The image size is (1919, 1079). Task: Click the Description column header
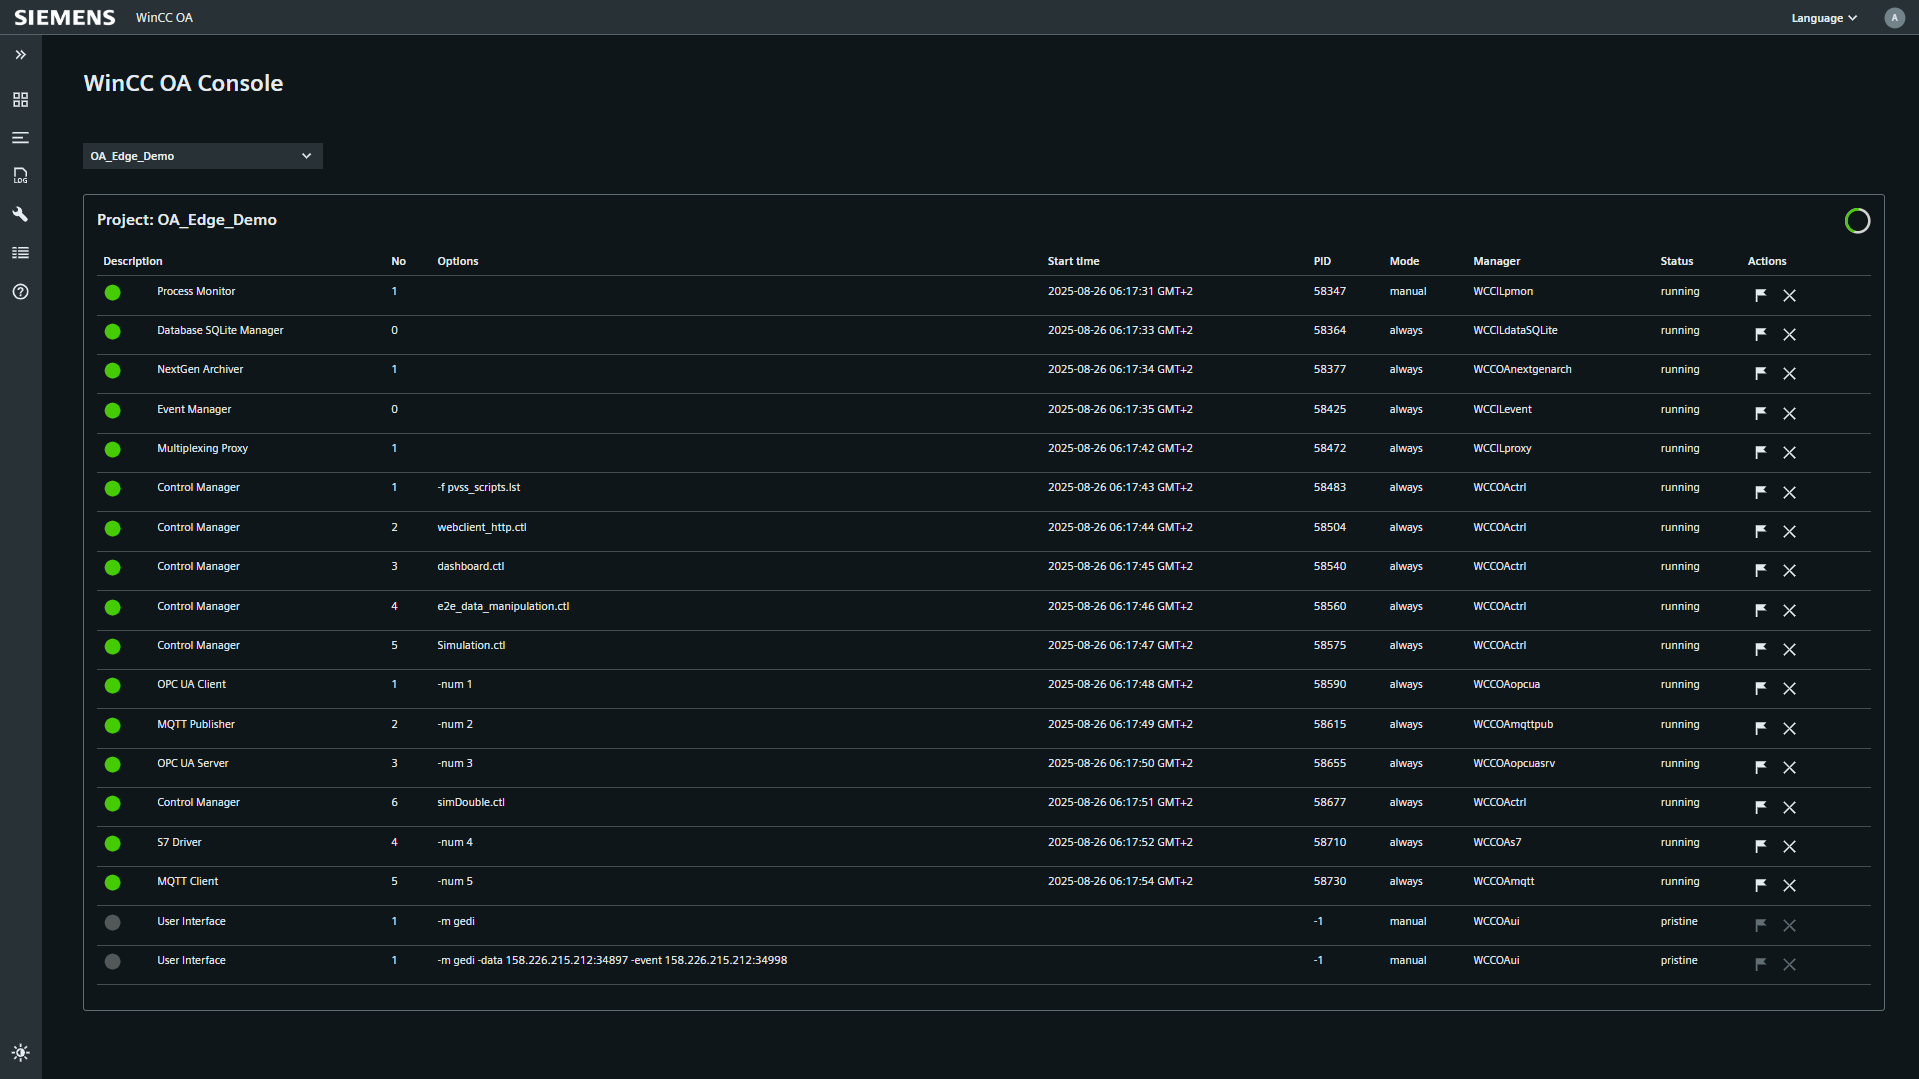pos(132,261)
